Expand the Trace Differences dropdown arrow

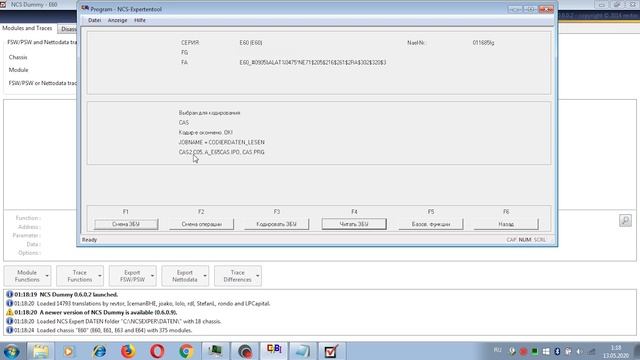click(258, 276)
